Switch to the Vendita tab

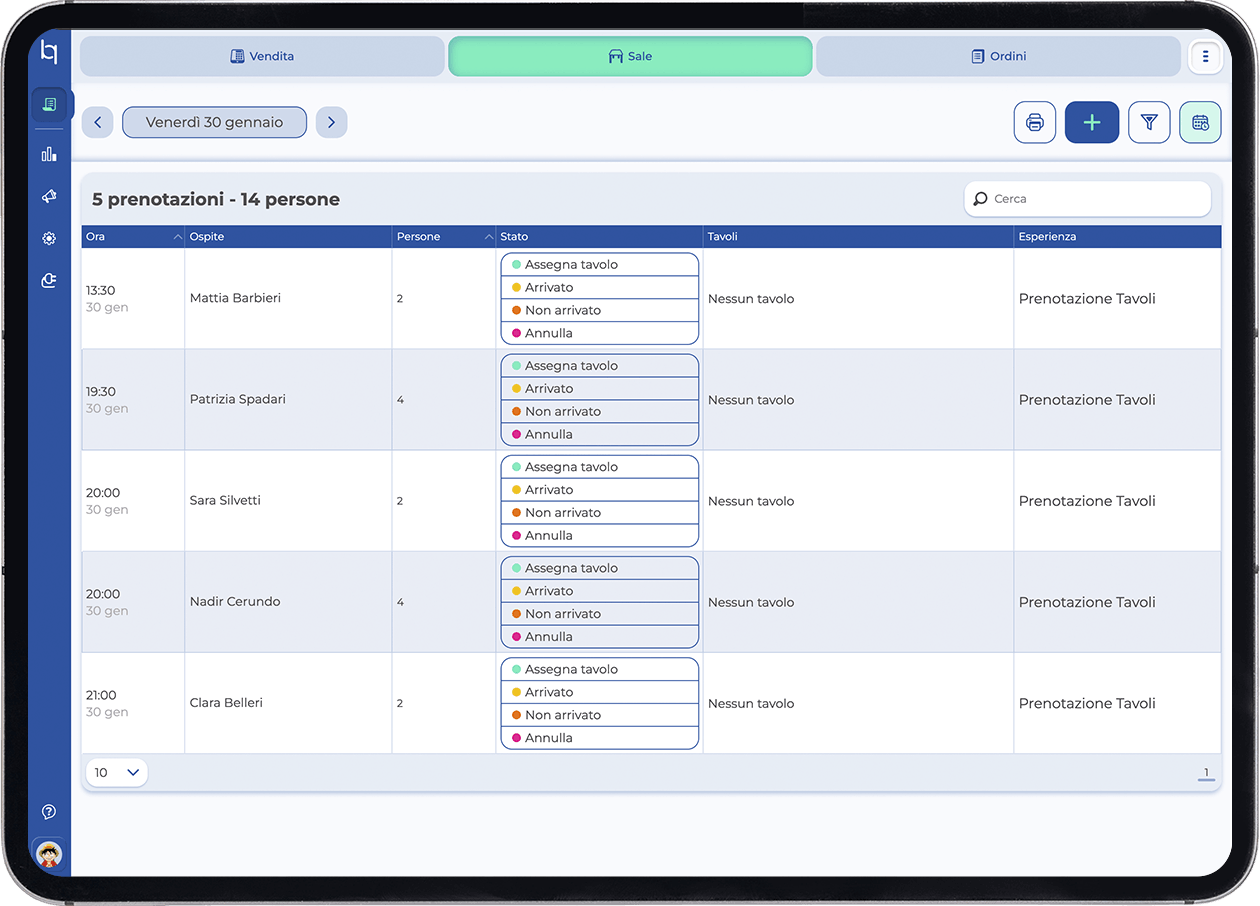[x=262, y=56]
